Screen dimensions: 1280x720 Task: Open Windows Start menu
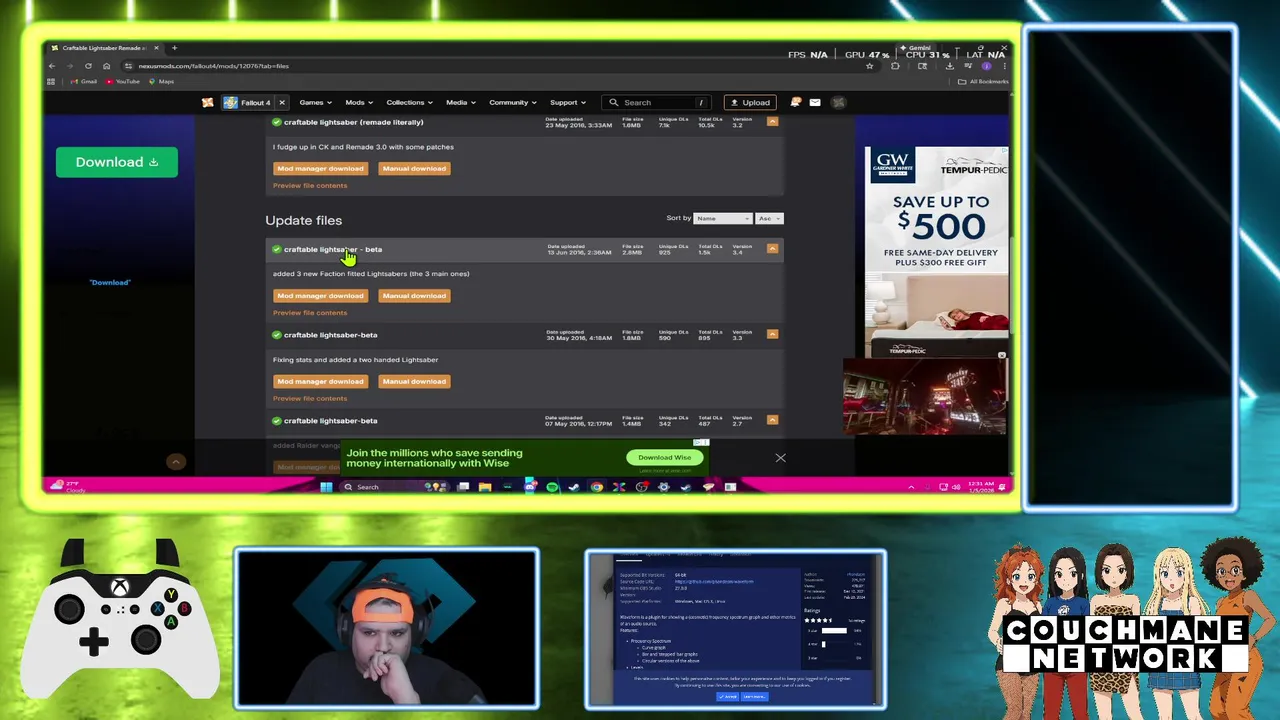click(326, 487)
